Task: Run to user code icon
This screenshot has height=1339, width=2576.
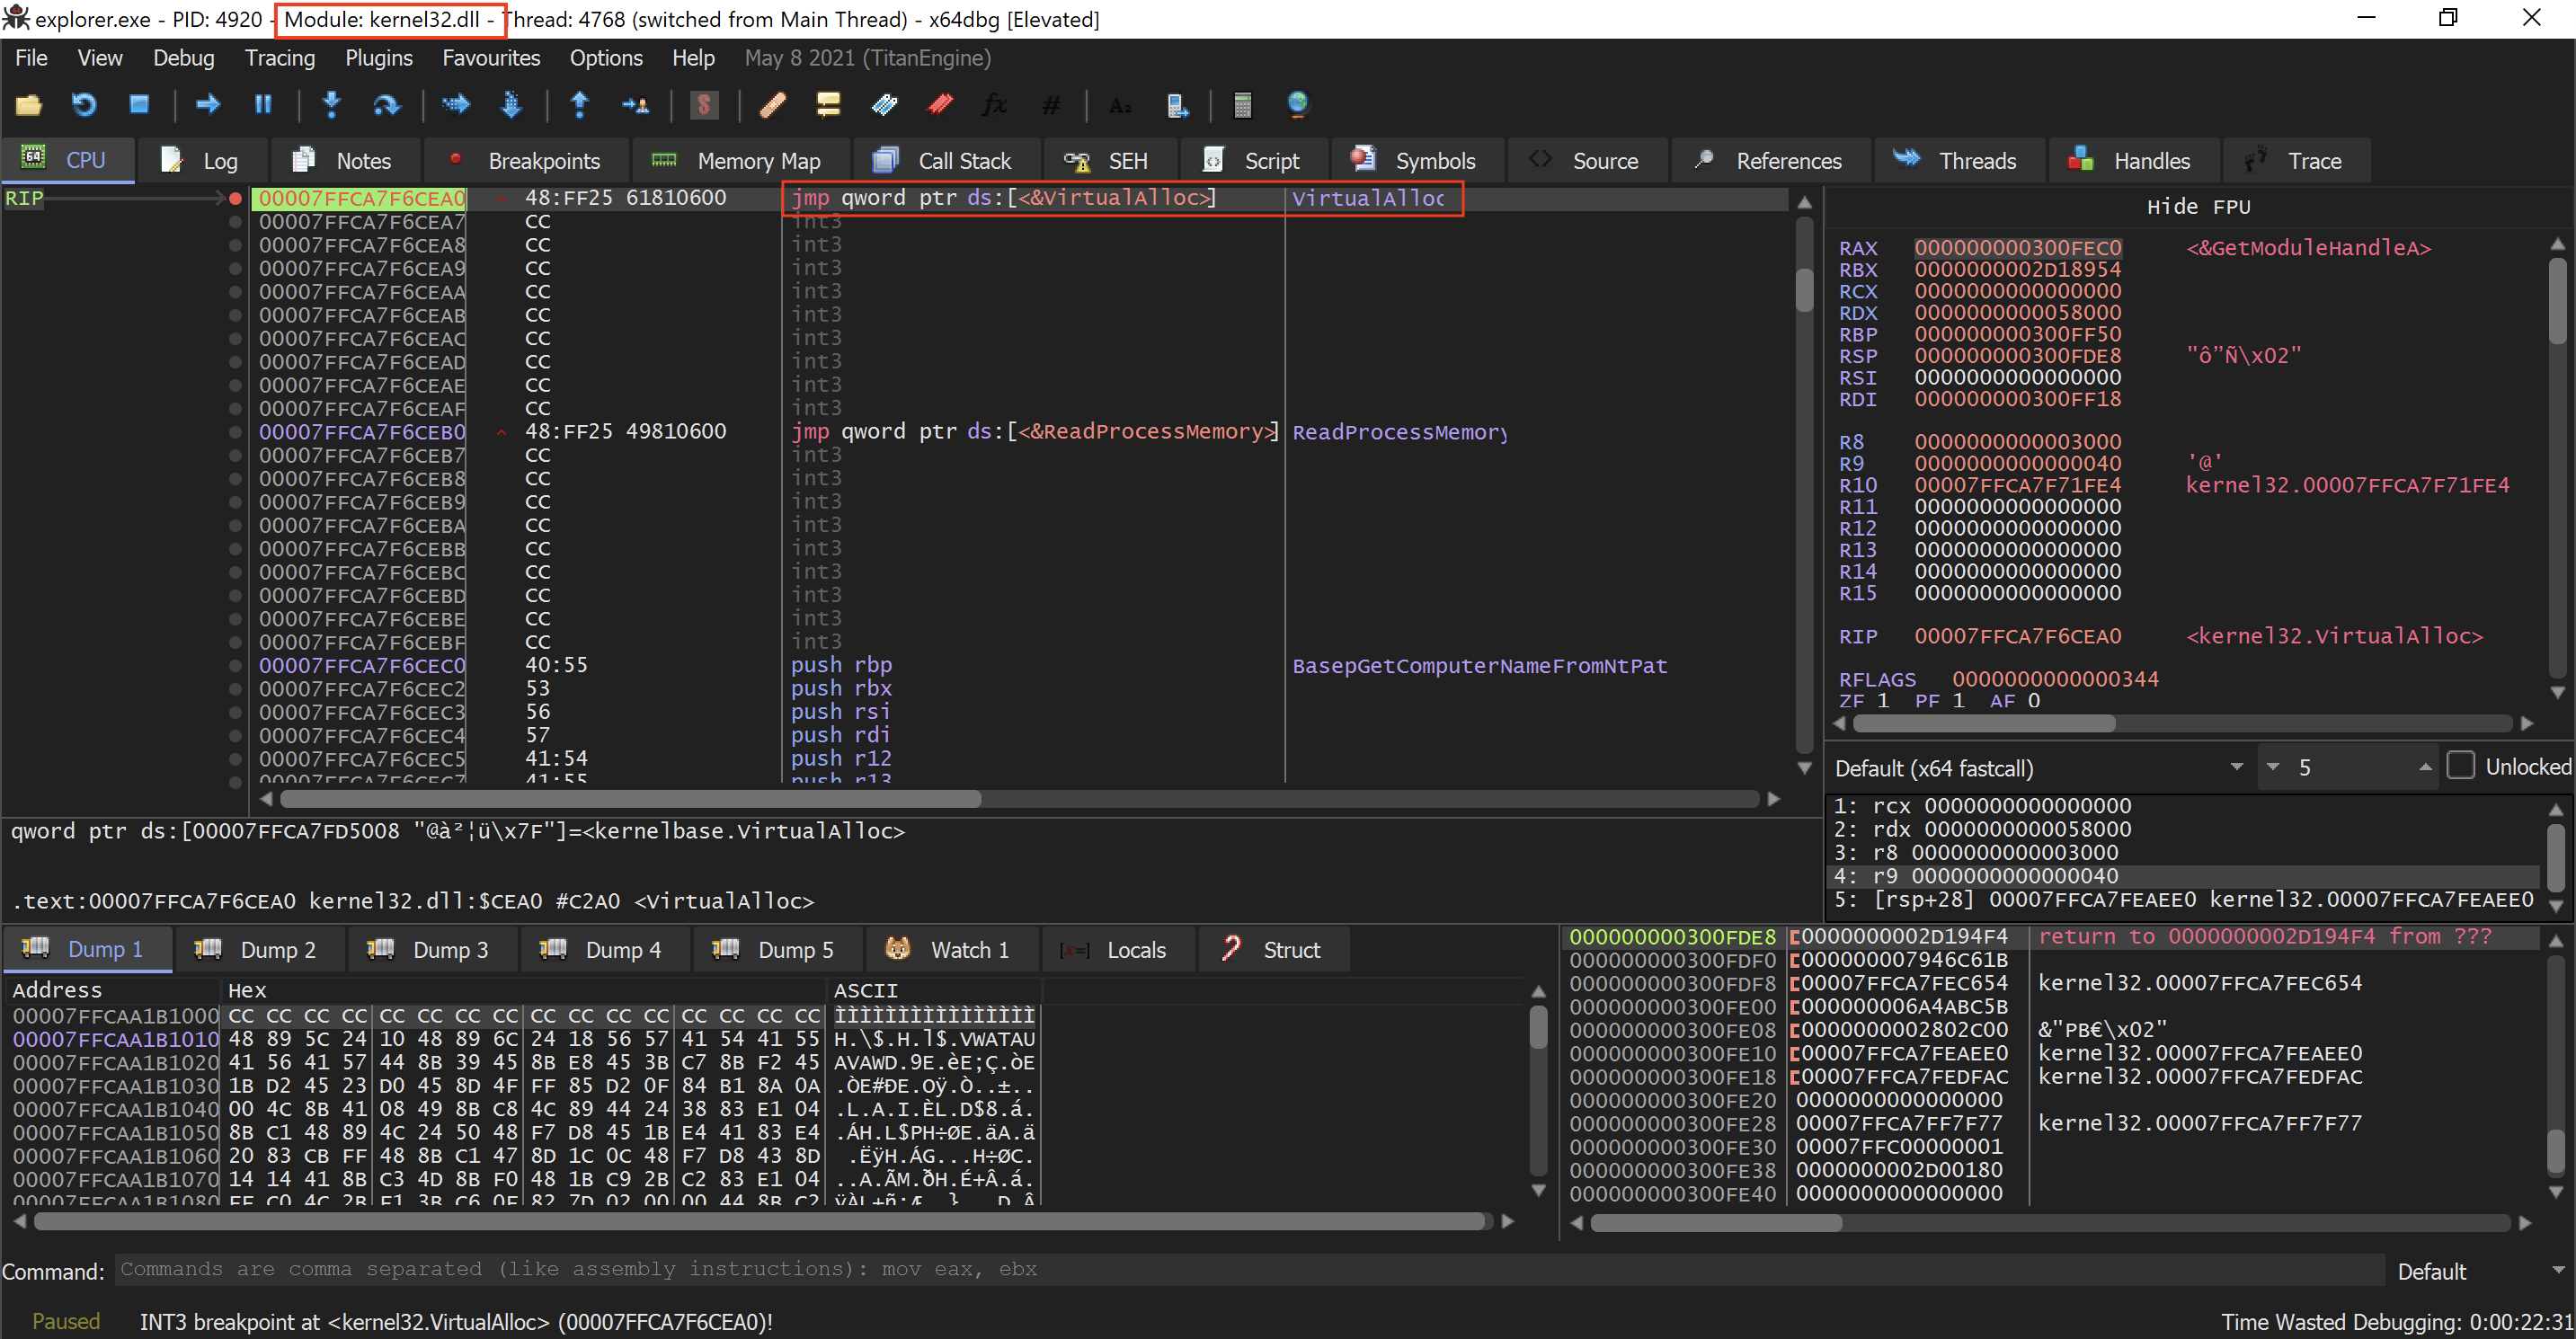Action: 635,104
